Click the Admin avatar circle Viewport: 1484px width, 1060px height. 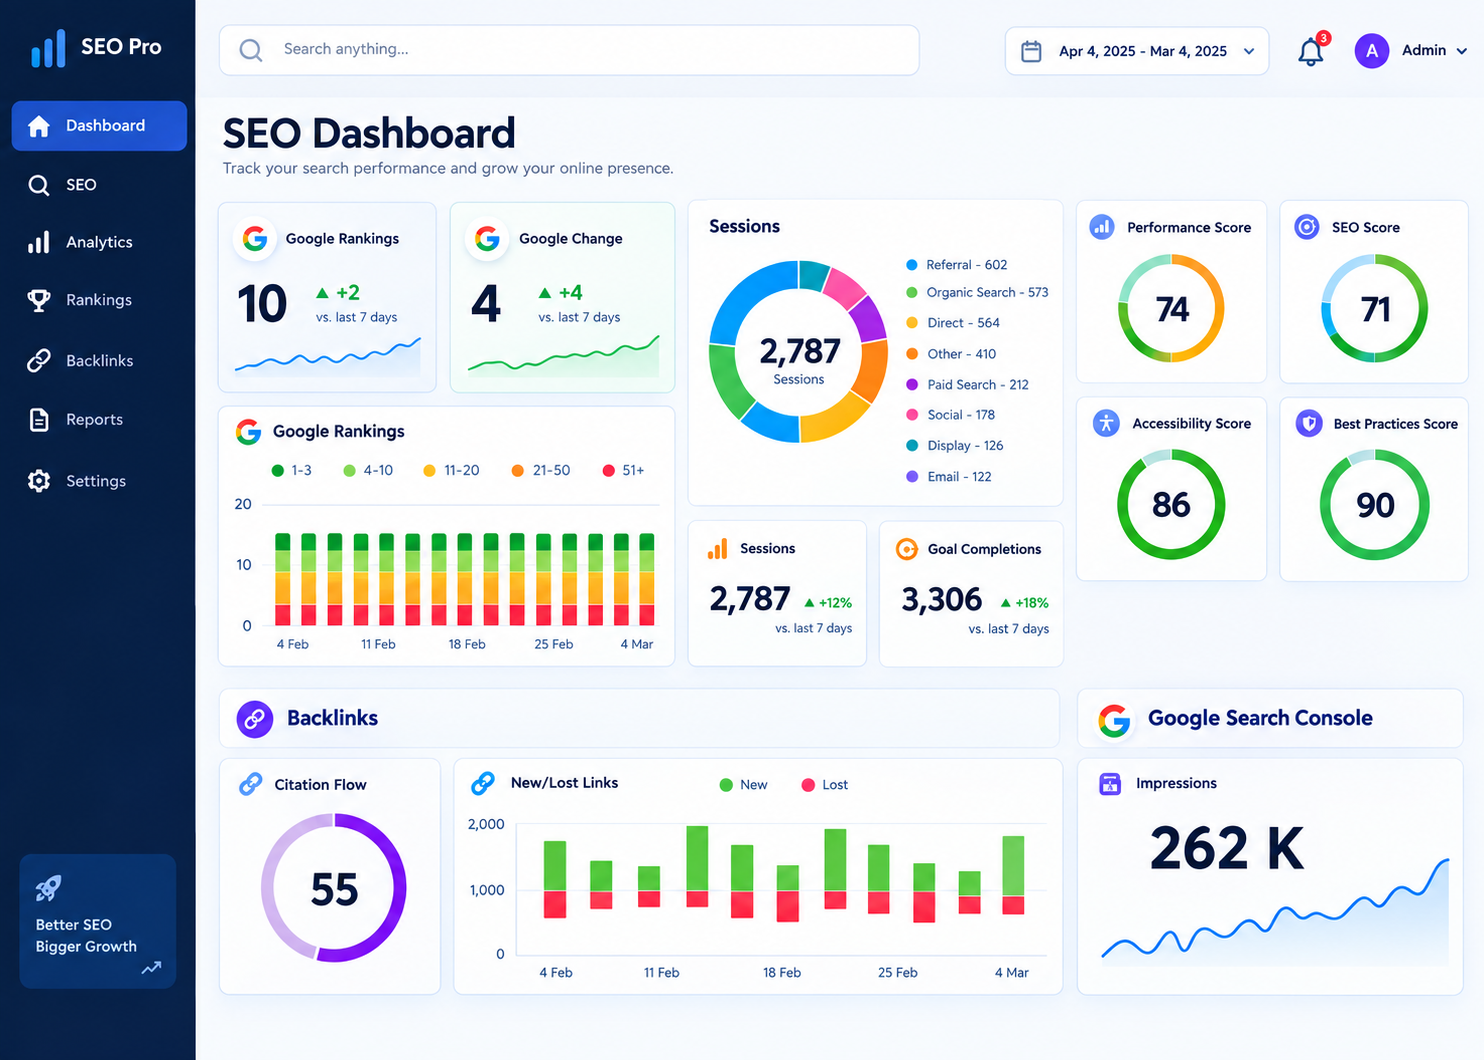pyautogui.click(x=1371, y=51)
